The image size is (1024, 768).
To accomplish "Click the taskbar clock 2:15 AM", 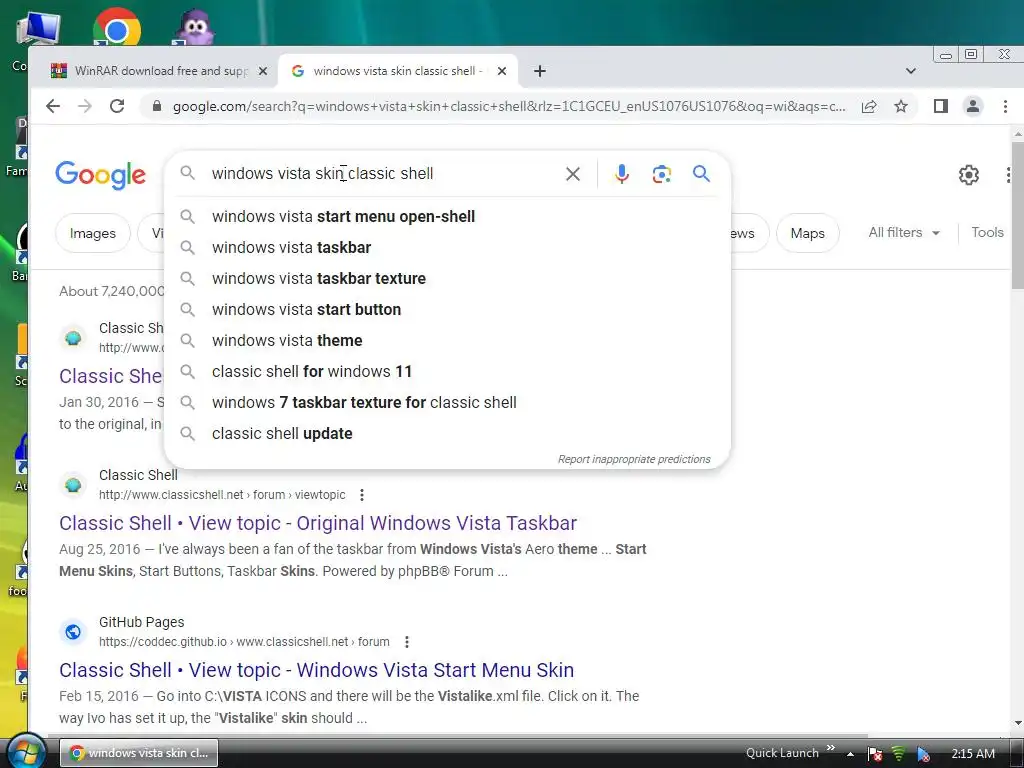I will tap(972, 754).
